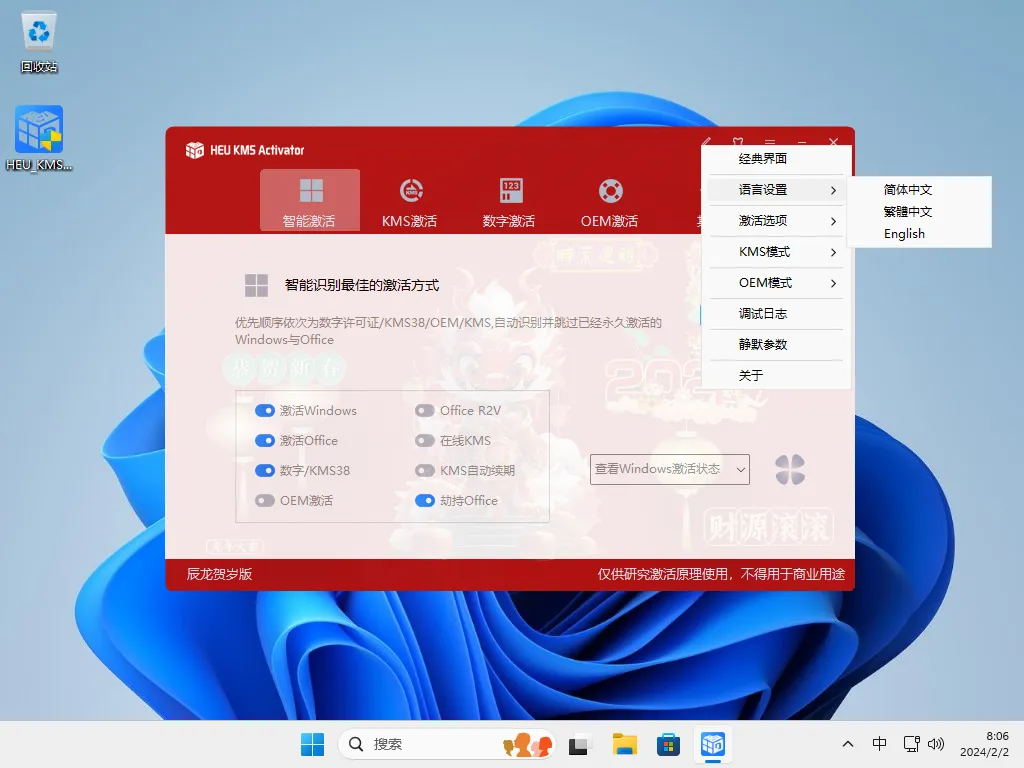
Task: Click the hamburger menu icon in title bar
Action: coord(770,142)
